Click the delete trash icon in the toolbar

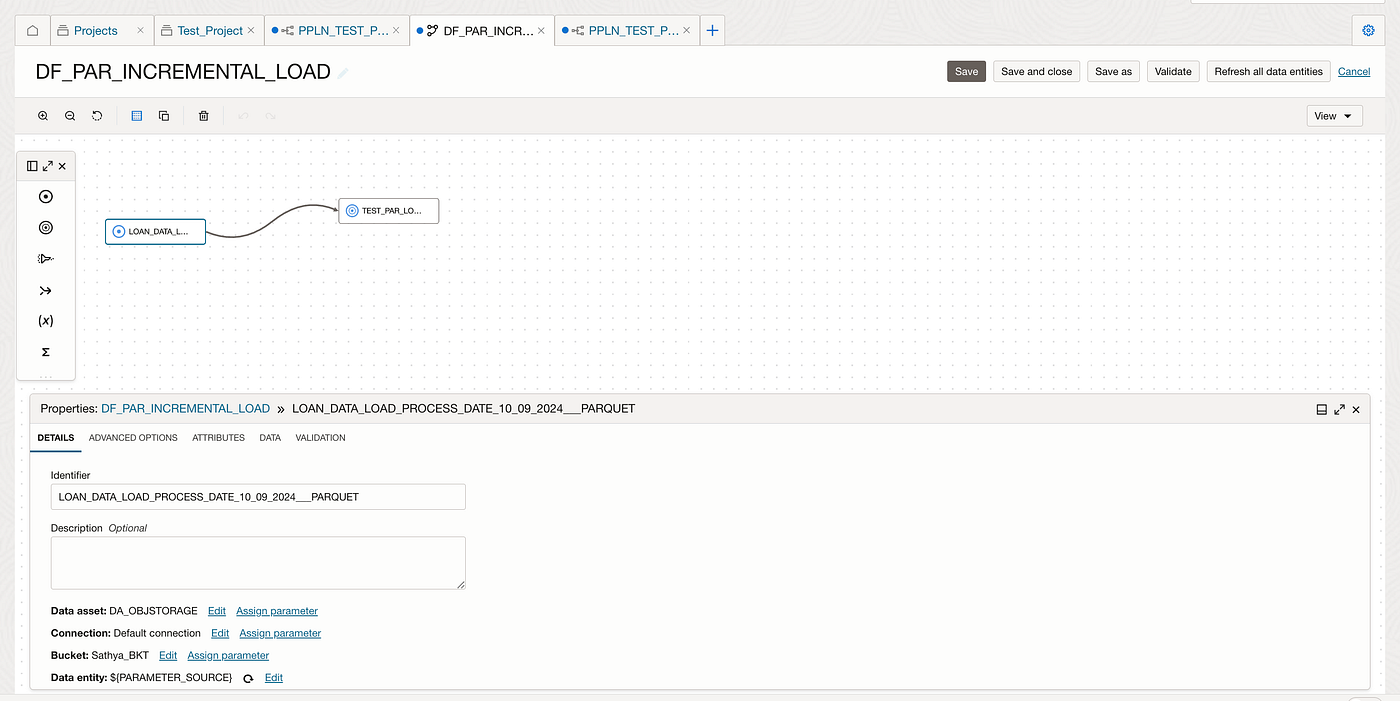click(x=203, y=115)
